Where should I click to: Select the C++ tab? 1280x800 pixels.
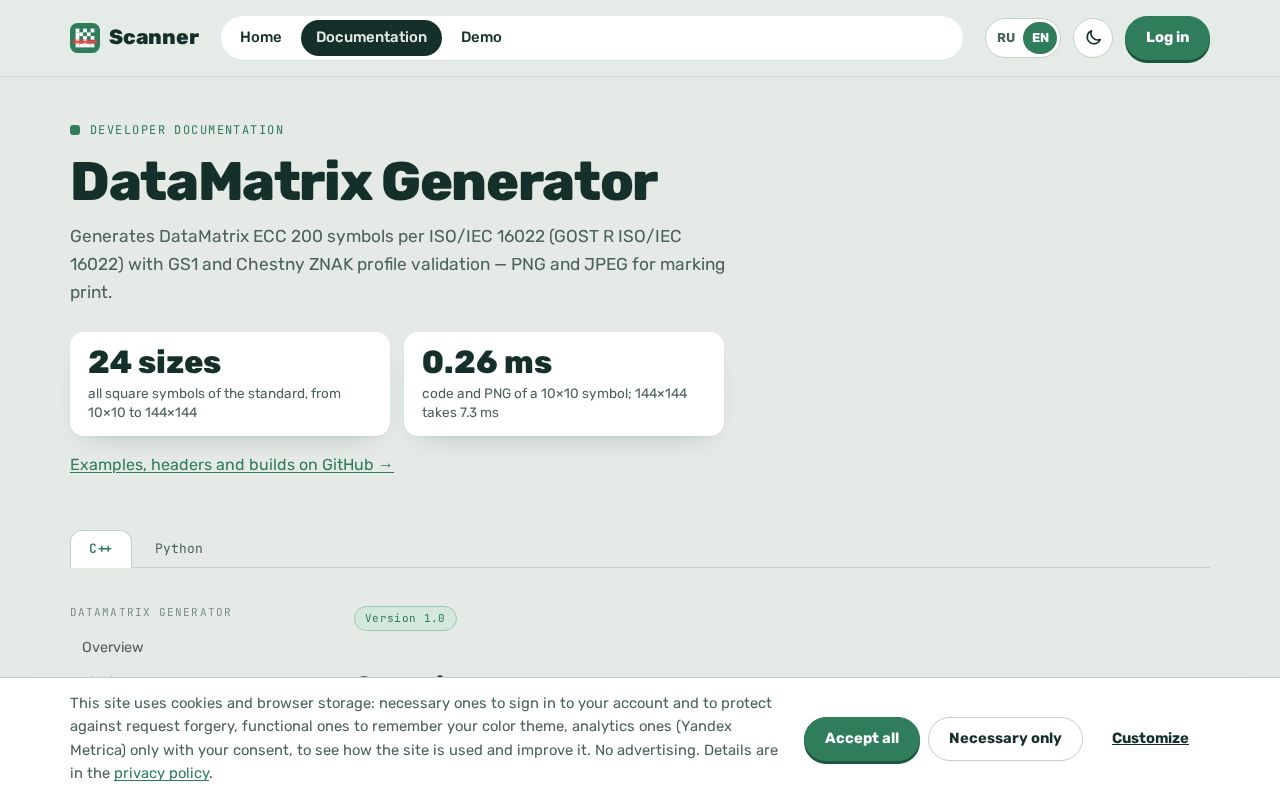point(101,549)
